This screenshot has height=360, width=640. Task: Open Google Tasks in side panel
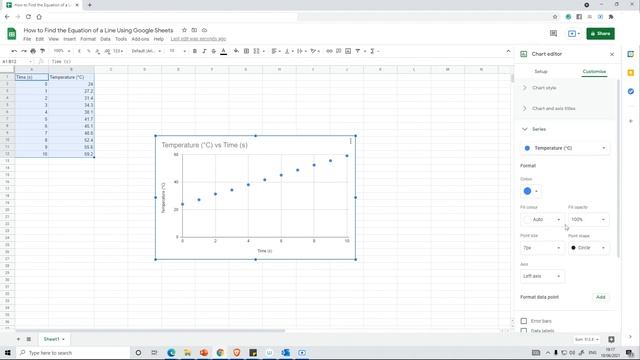click(x=631, y=91)
